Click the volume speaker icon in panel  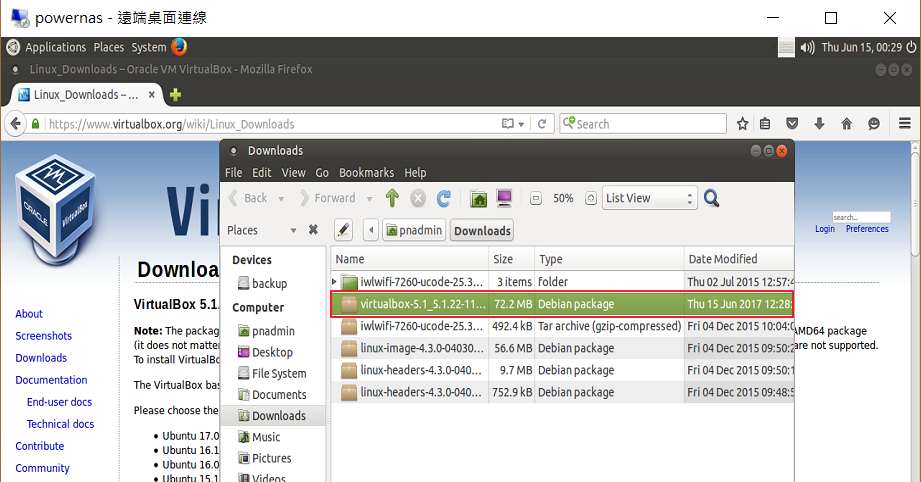click(x=808, y=48)
